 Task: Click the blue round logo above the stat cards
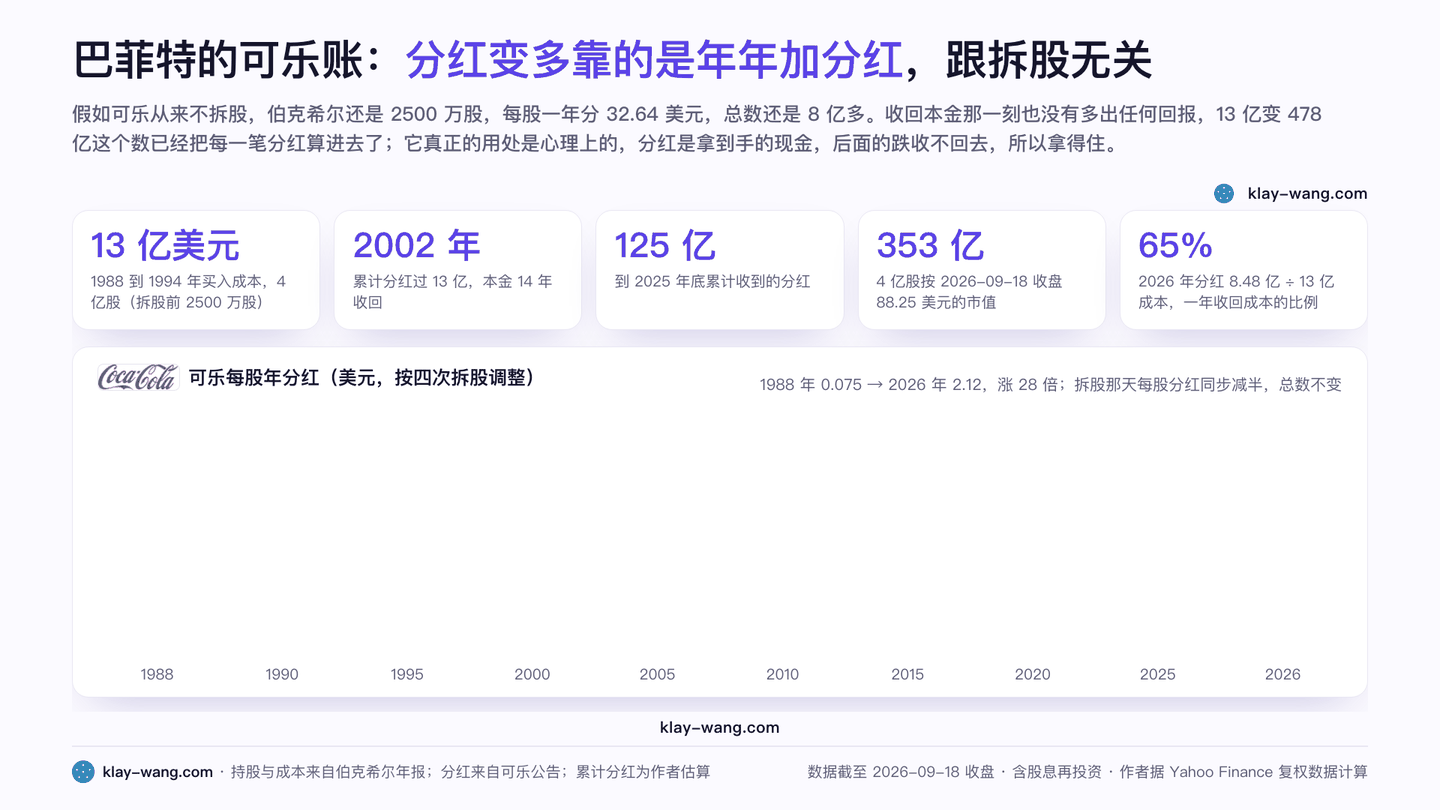click(1224, 194)
